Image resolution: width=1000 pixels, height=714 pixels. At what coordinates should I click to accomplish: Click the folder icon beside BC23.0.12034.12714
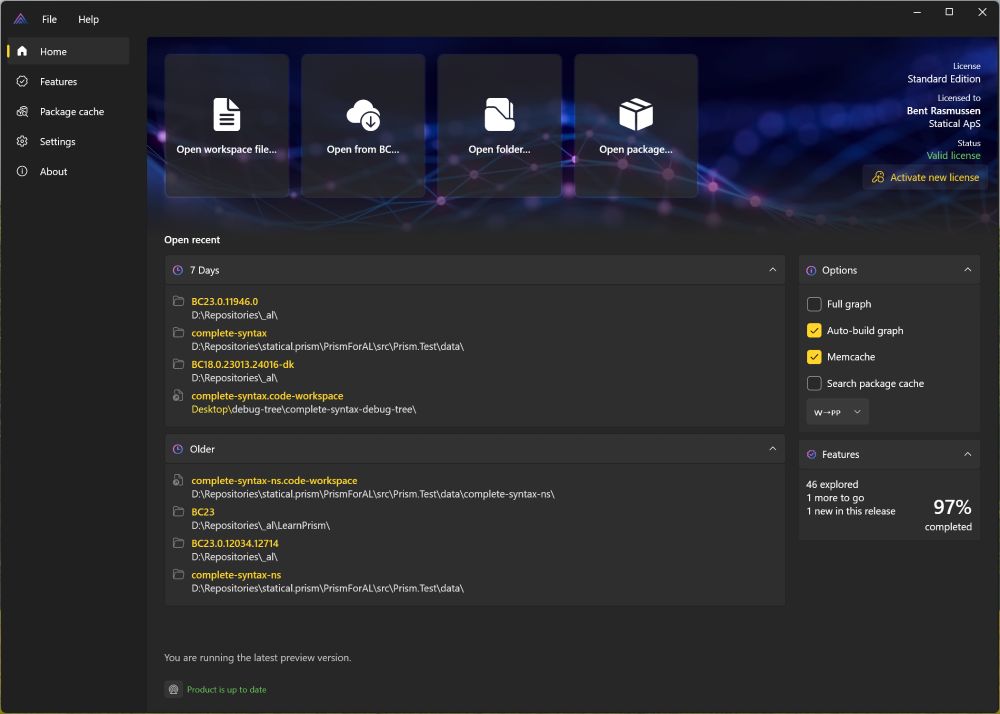click(179, 543)
